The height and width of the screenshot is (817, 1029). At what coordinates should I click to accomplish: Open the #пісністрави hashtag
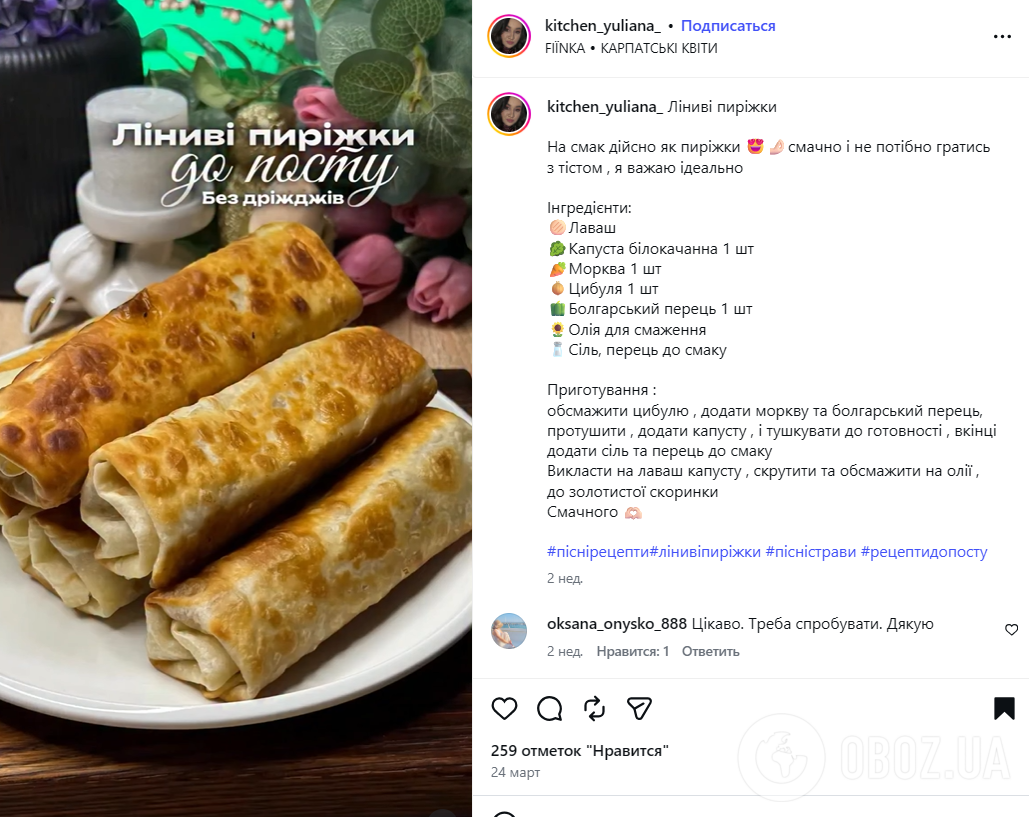point(810,552)
